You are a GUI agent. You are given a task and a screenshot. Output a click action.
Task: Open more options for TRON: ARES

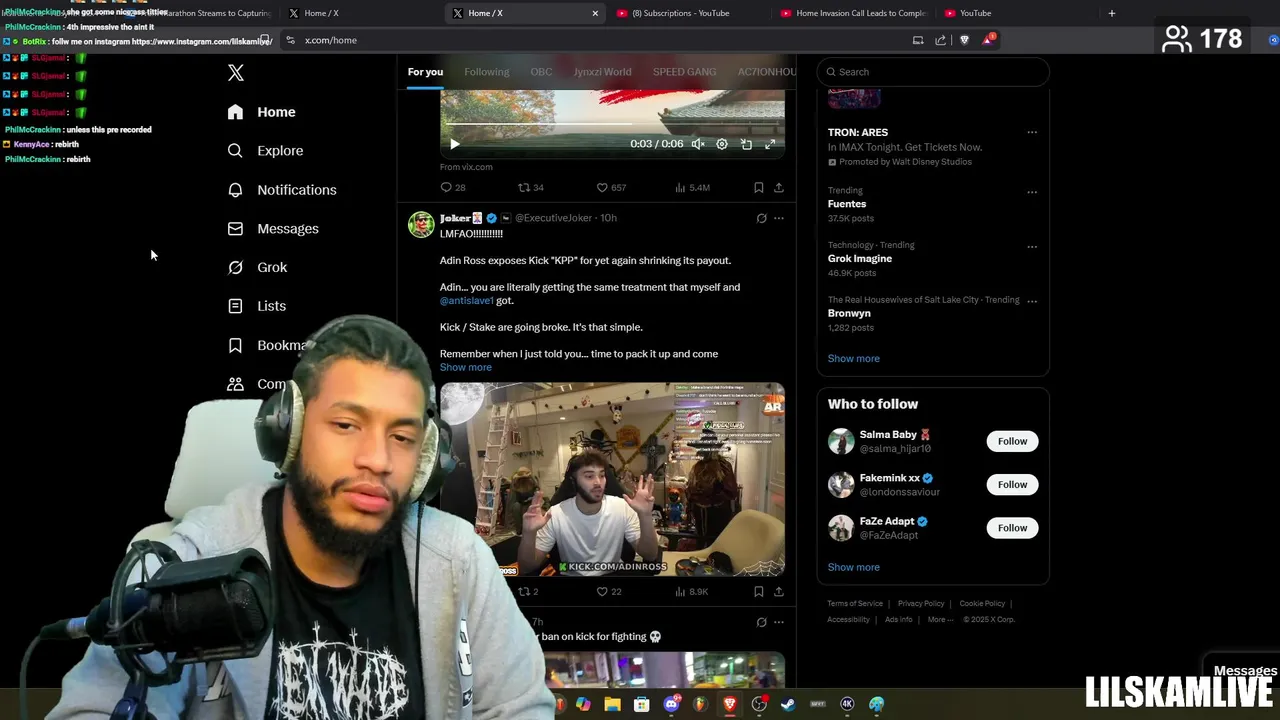coord(1032,132)
